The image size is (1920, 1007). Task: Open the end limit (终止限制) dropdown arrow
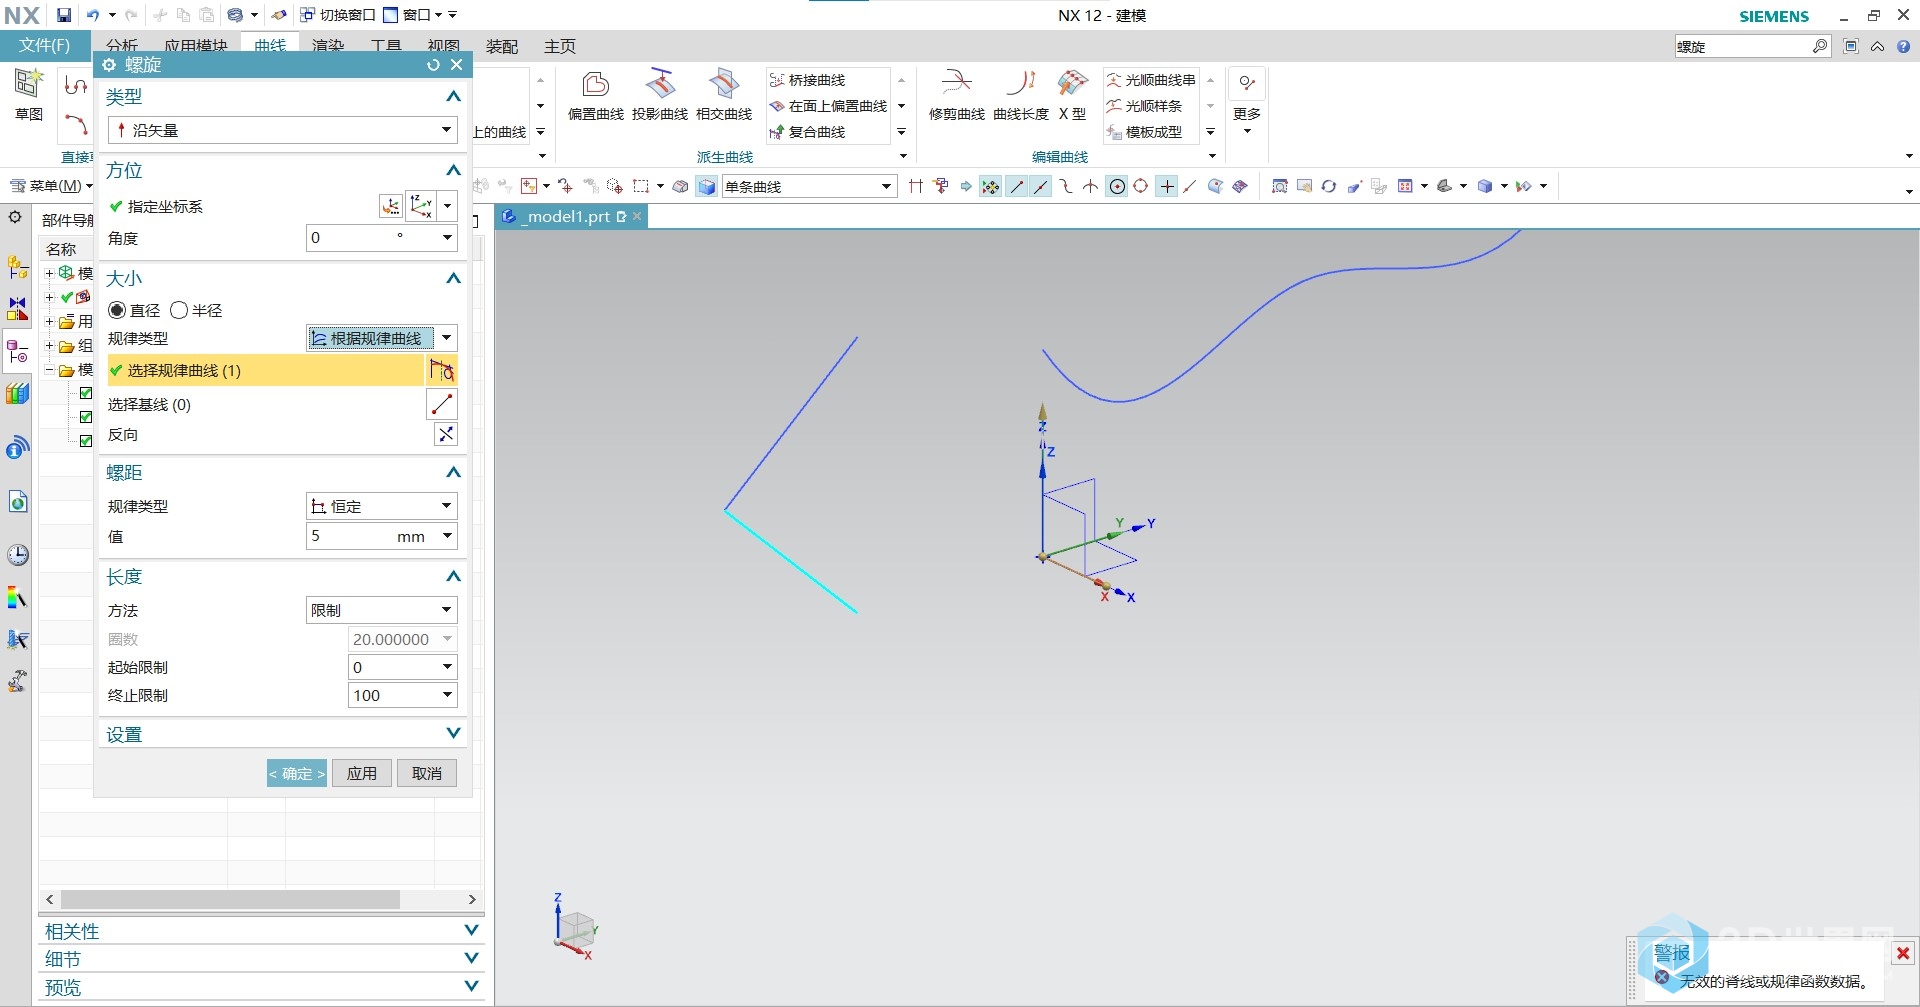click(x=447, y=695)
